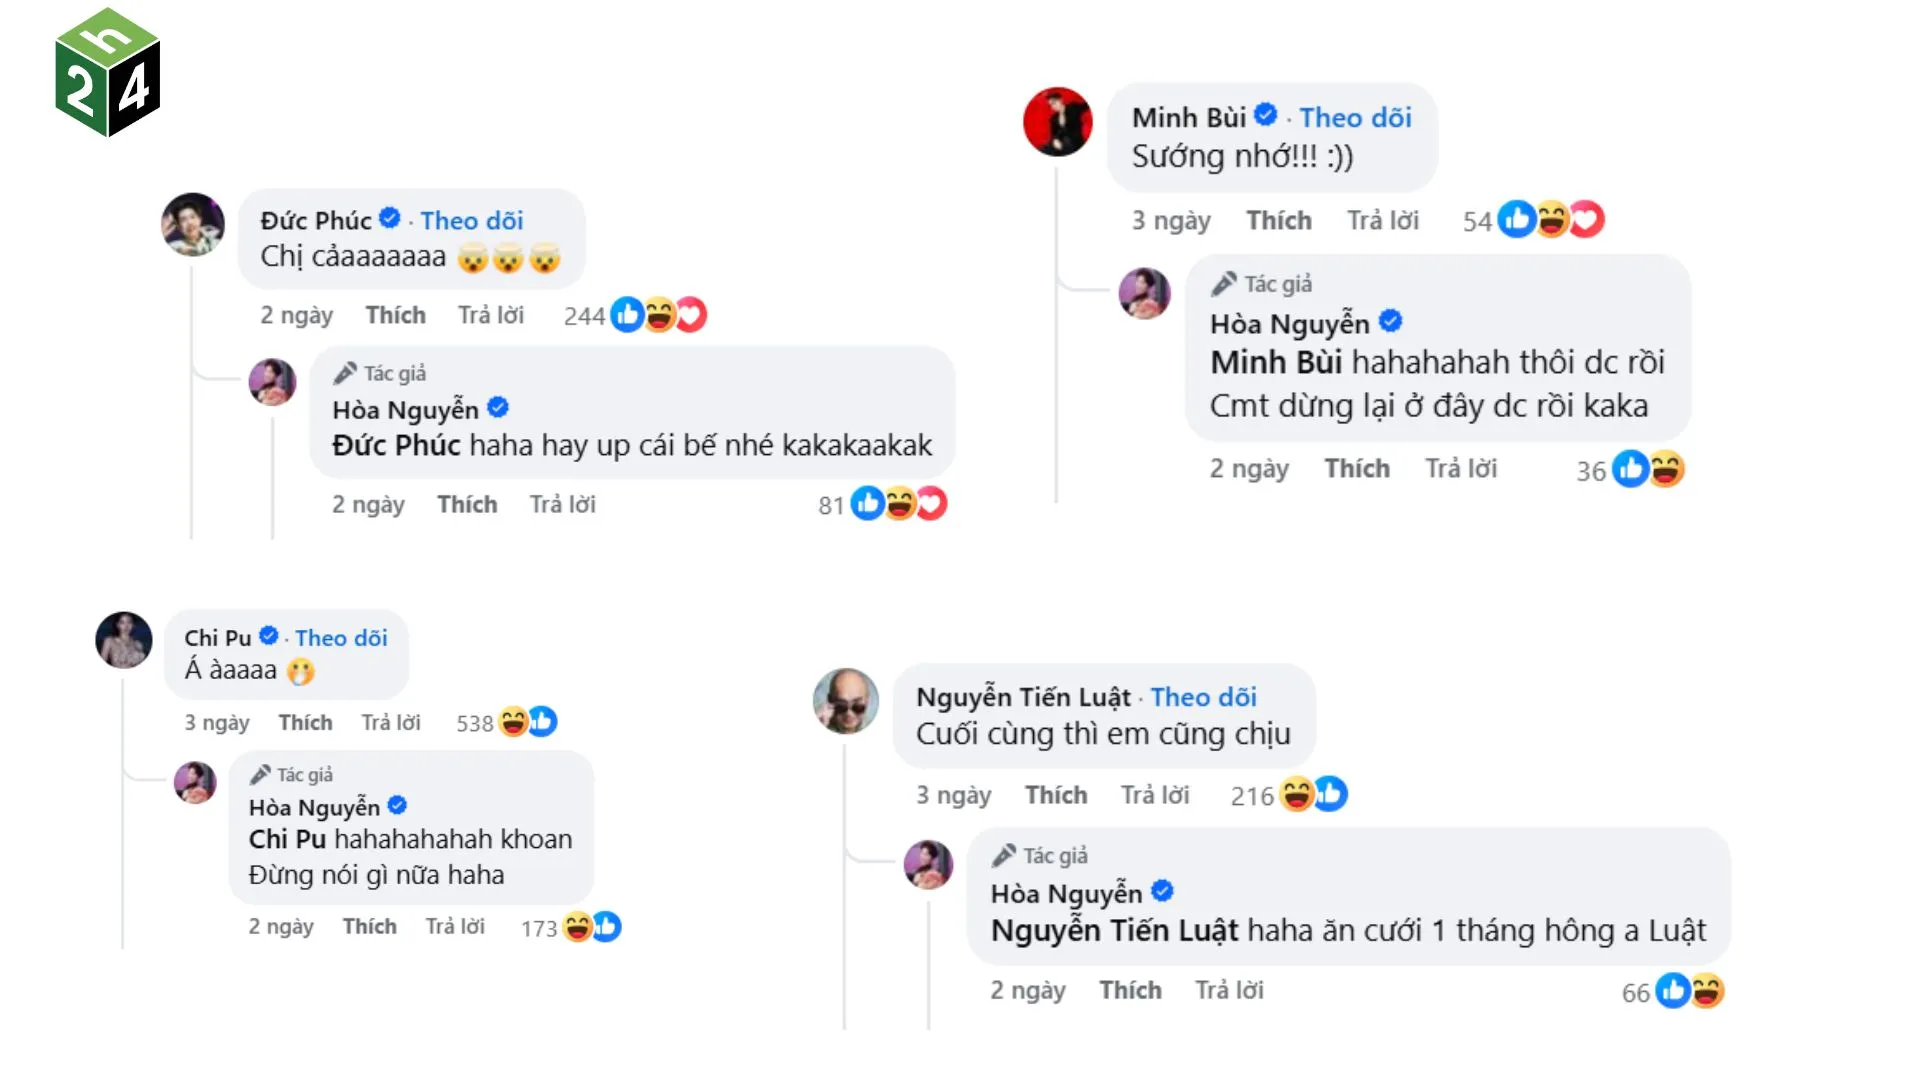Click the verified badge next to Hòa Nguyễn's name
1920x1080 pixels.
pos(500,408)
